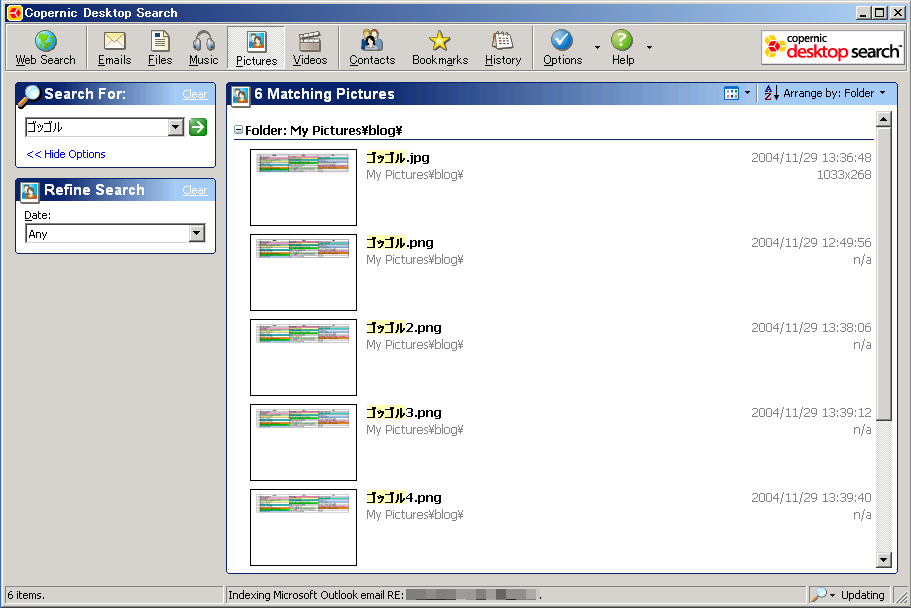Open thumbnail of ゴッゴル.jpg

(303, 187)
